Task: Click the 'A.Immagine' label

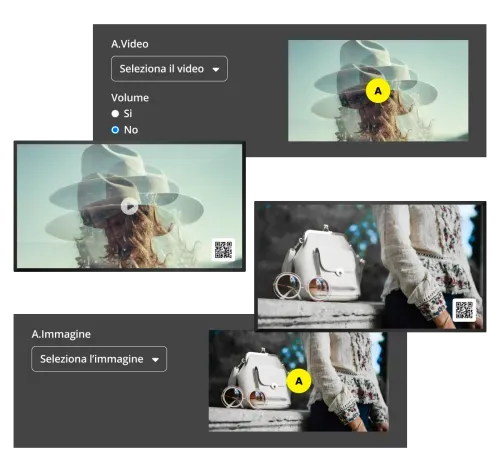Action: (61, 334)
